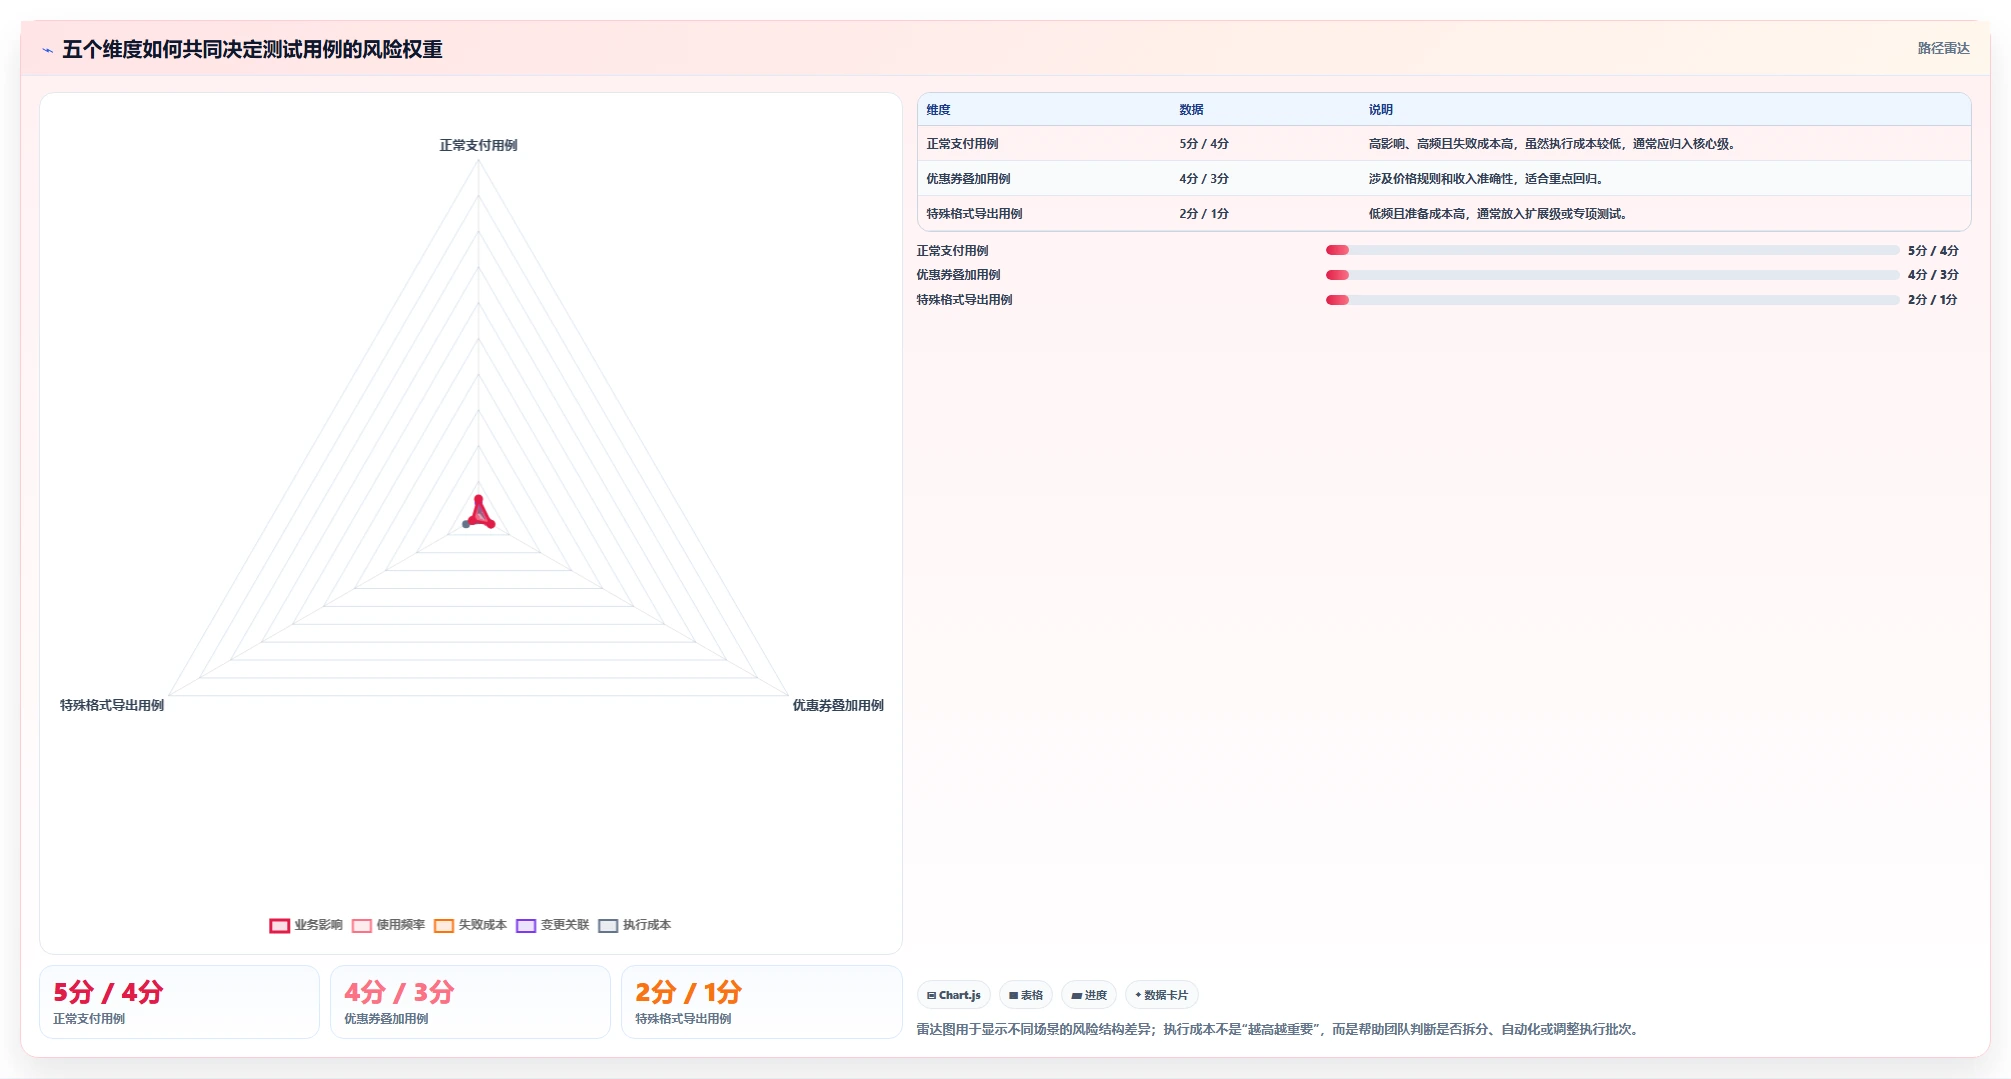Click the 2分 / 1分 table cell
The height and width of the screenshot is (1079, 2011).
pyautogui.click(x=1204, y=214)
